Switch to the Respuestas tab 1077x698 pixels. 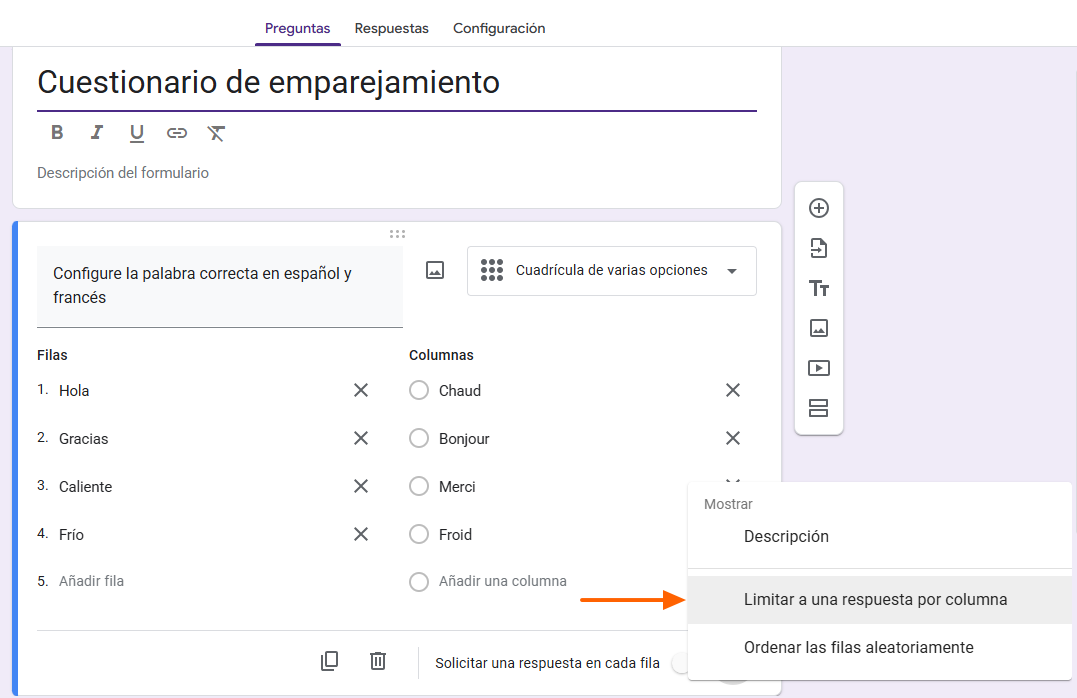[391, 28]
